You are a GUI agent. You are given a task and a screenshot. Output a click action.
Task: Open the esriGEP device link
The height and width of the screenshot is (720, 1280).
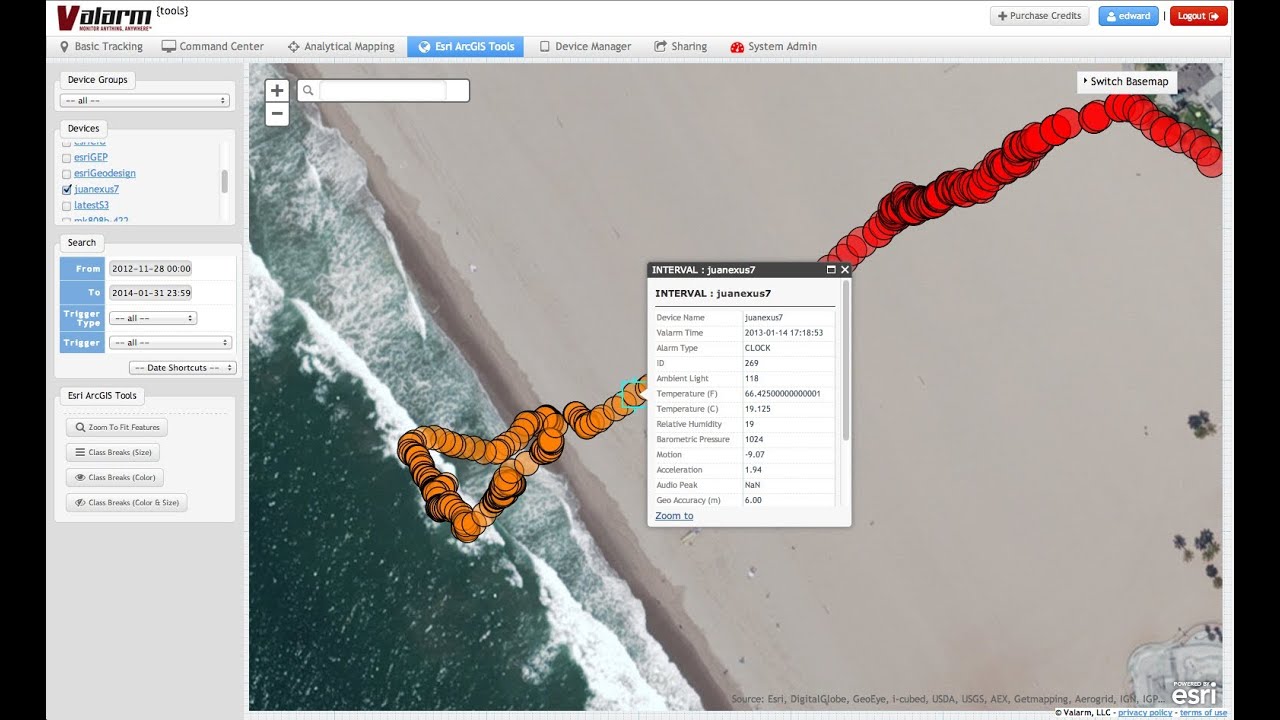(91, 158)
